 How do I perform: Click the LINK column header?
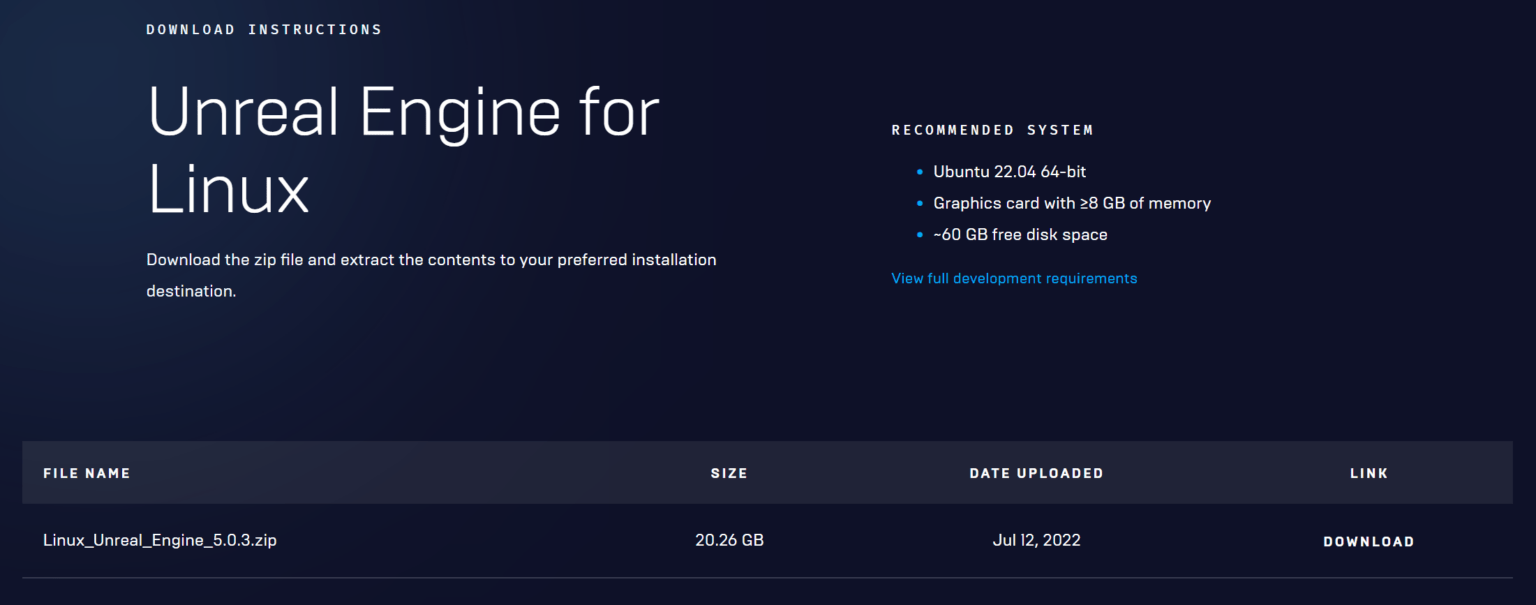click(x=1369, y=473)
